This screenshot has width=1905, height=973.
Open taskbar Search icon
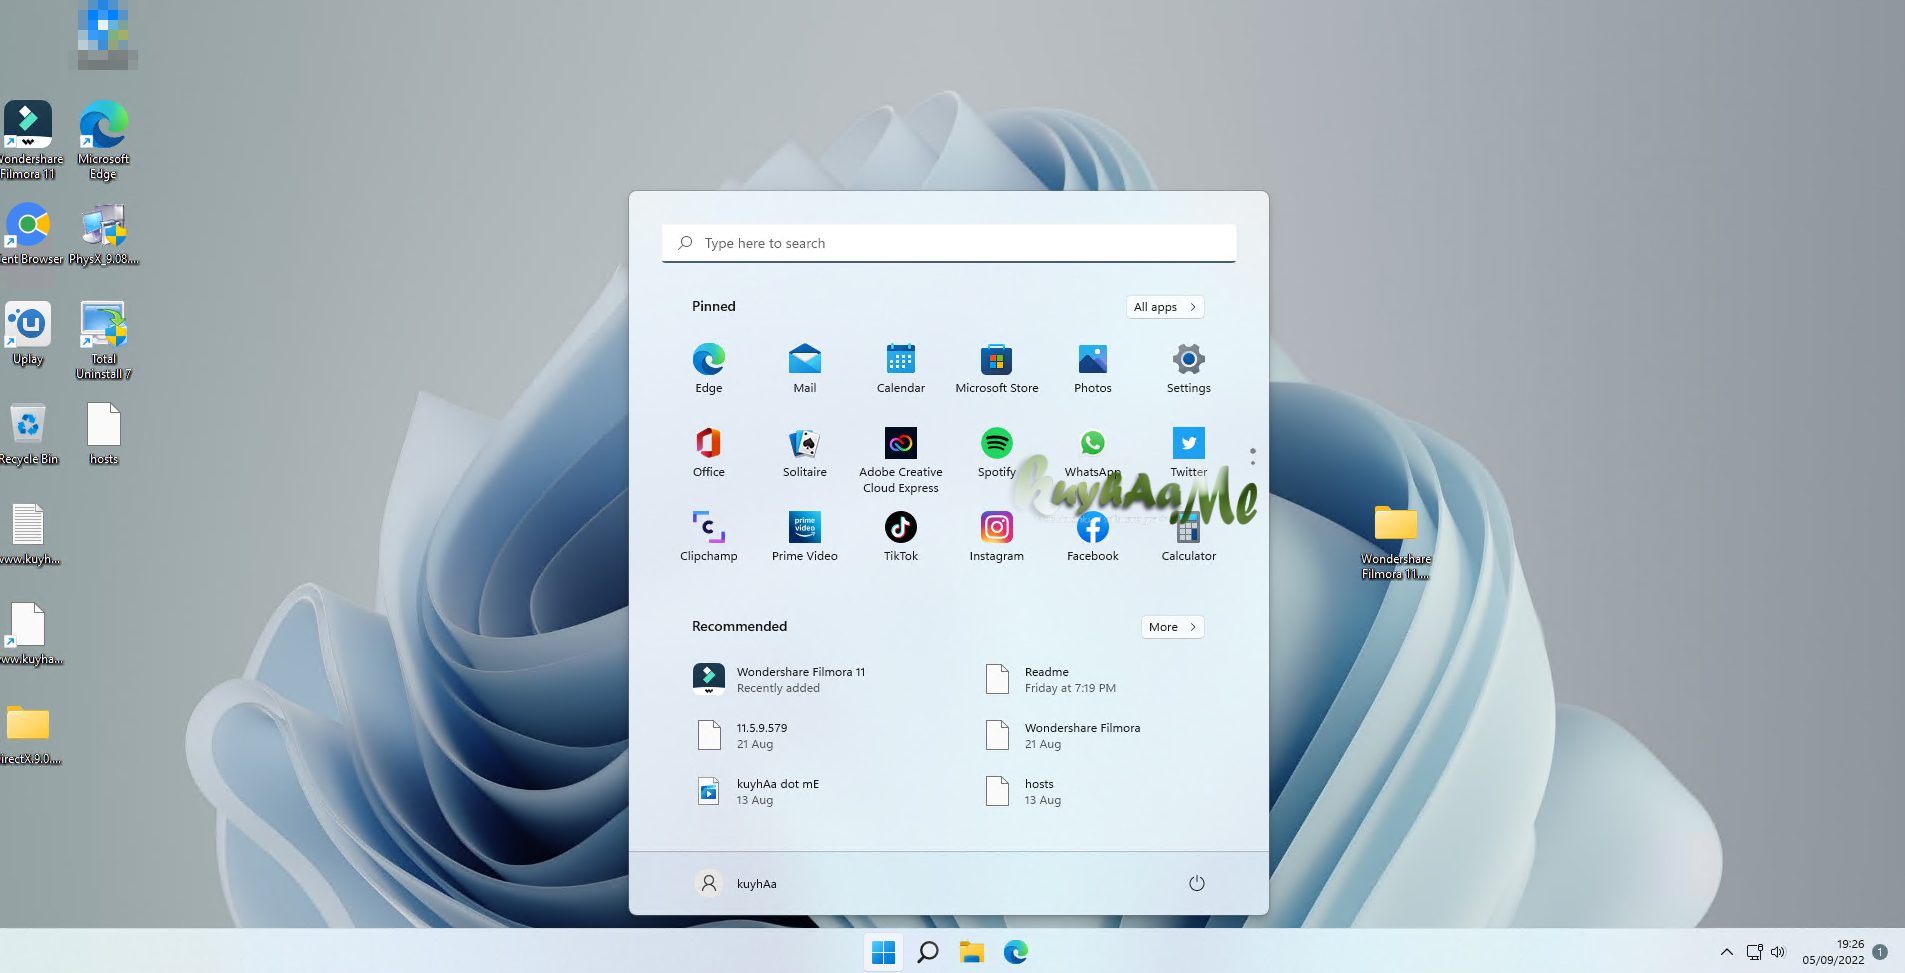point(927,952)
